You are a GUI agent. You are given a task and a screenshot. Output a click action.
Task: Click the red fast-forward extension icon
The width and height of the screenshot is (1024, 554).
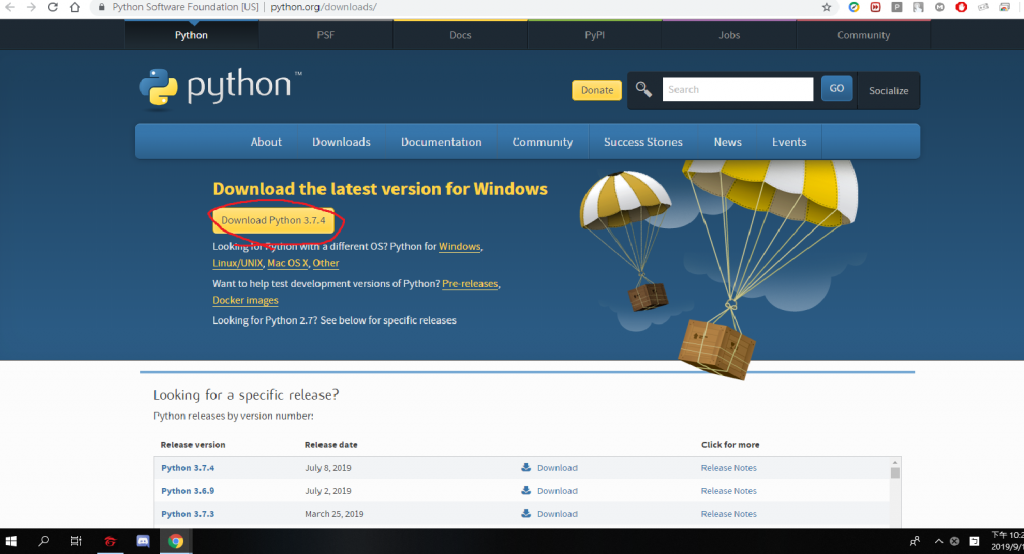[x=875, y=7]
